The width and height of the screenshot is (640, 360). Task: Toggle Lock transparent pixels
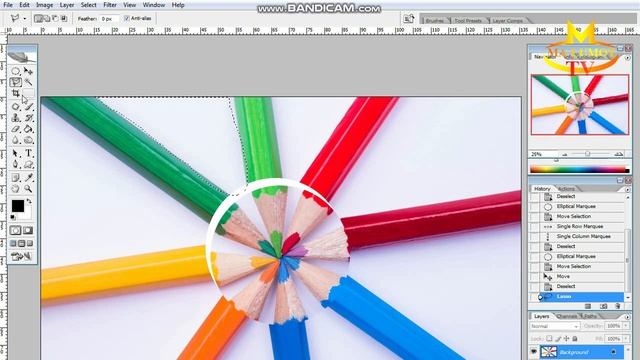549,339
